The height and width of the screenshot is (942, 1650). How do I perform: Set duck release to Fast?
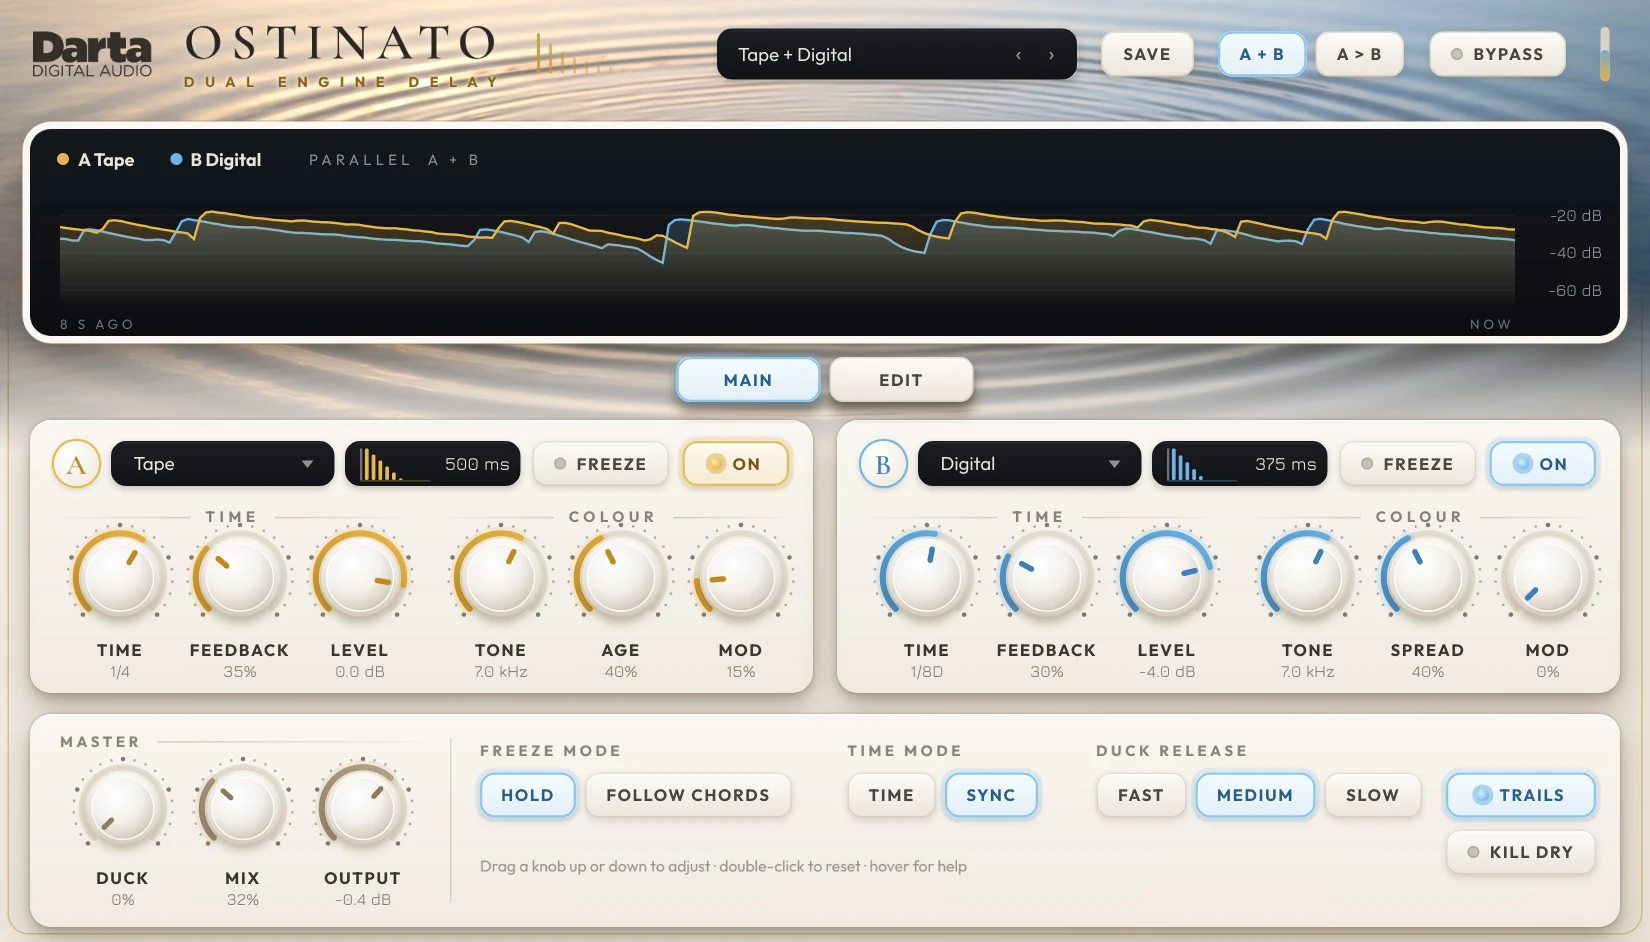click(1141, 795)
